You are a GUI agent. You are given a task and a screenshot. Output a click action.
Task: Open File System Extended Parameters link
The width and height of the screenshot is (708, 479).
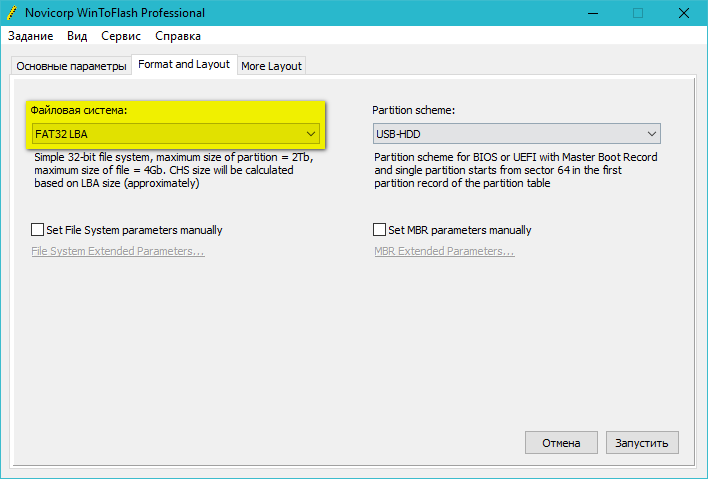pos(118,251)
